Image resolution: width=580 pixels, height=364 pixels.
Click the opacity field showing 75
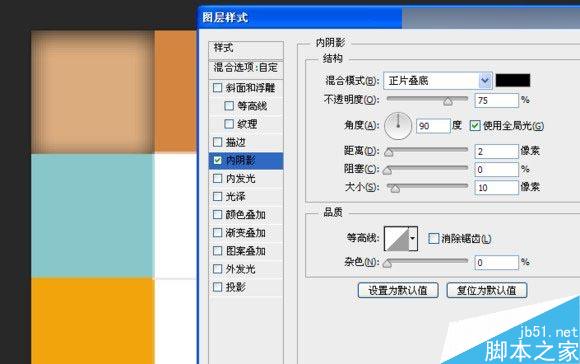(x=497, y=100)
